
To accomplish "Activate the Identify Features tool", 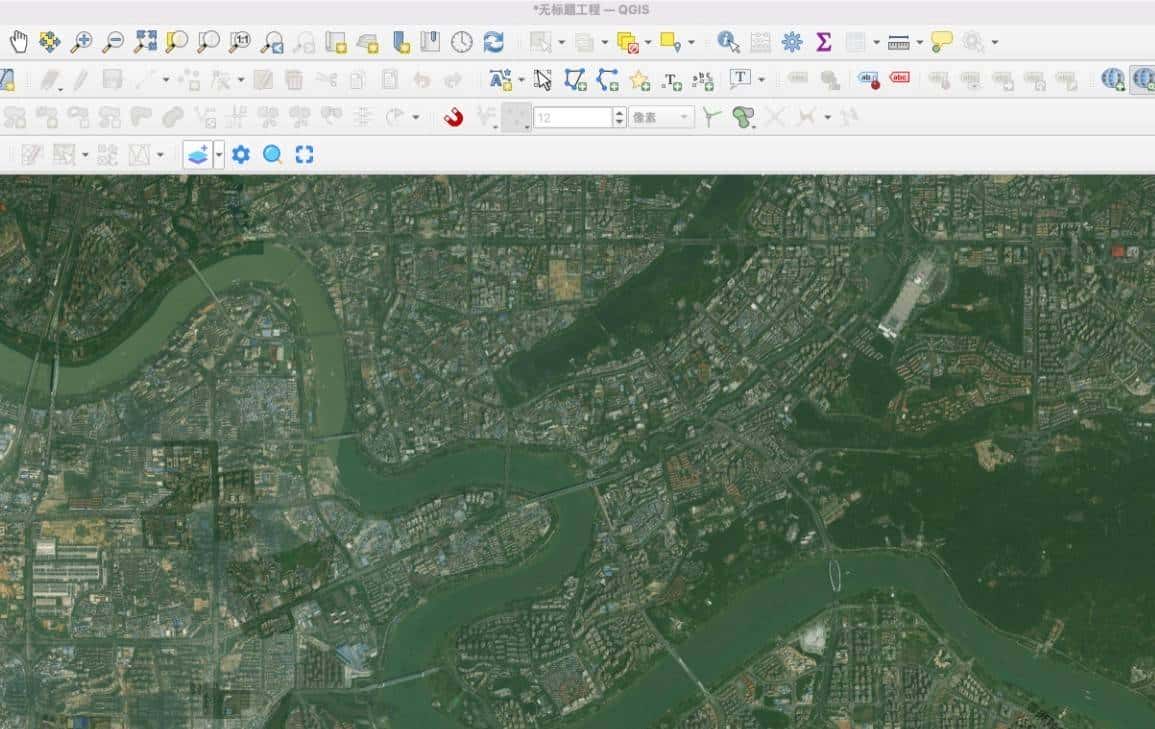I will point(728,42).
